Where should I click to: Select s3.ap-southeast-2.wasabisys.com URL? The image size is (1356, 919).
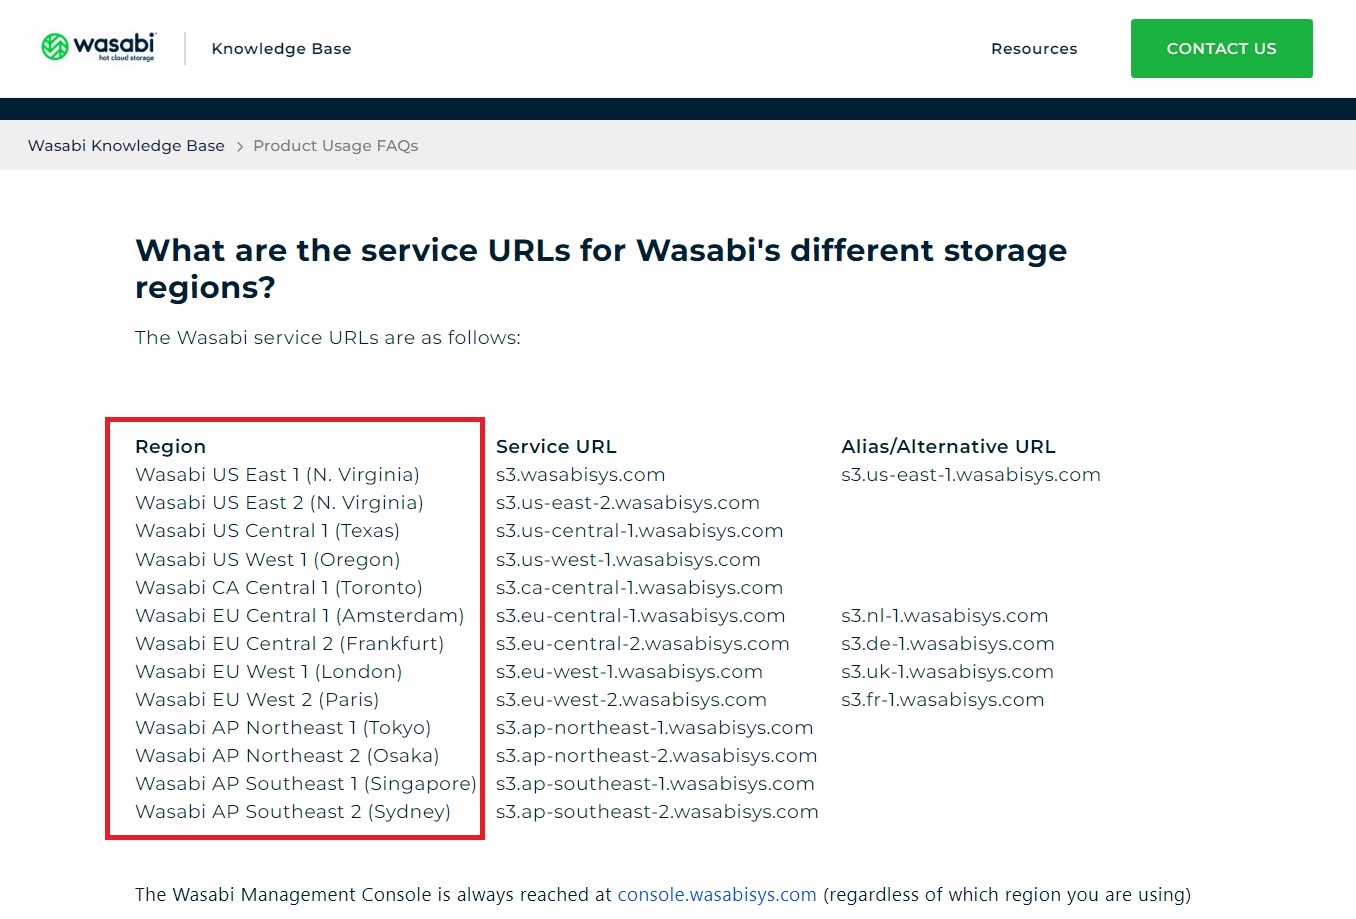click(x=657, y=812)
